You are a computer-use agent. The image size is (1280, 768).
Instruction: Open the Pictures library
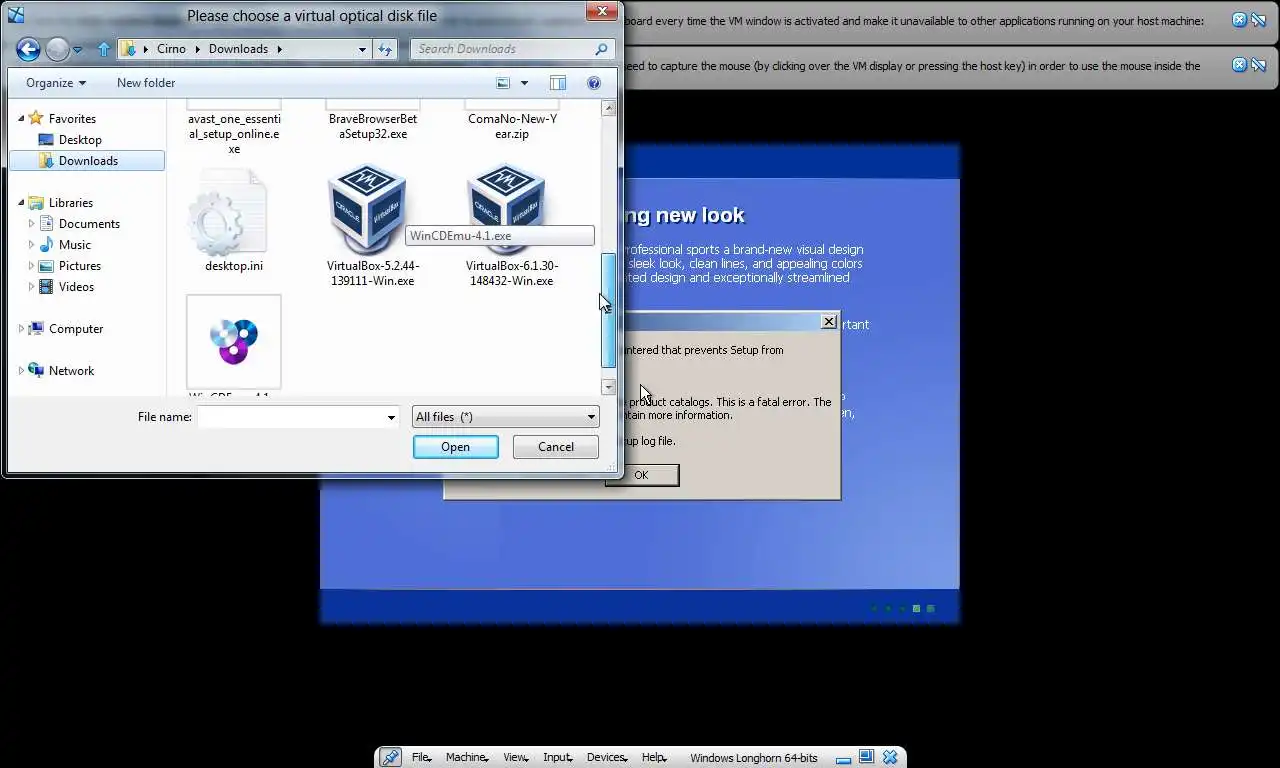[x=79, y=265]
